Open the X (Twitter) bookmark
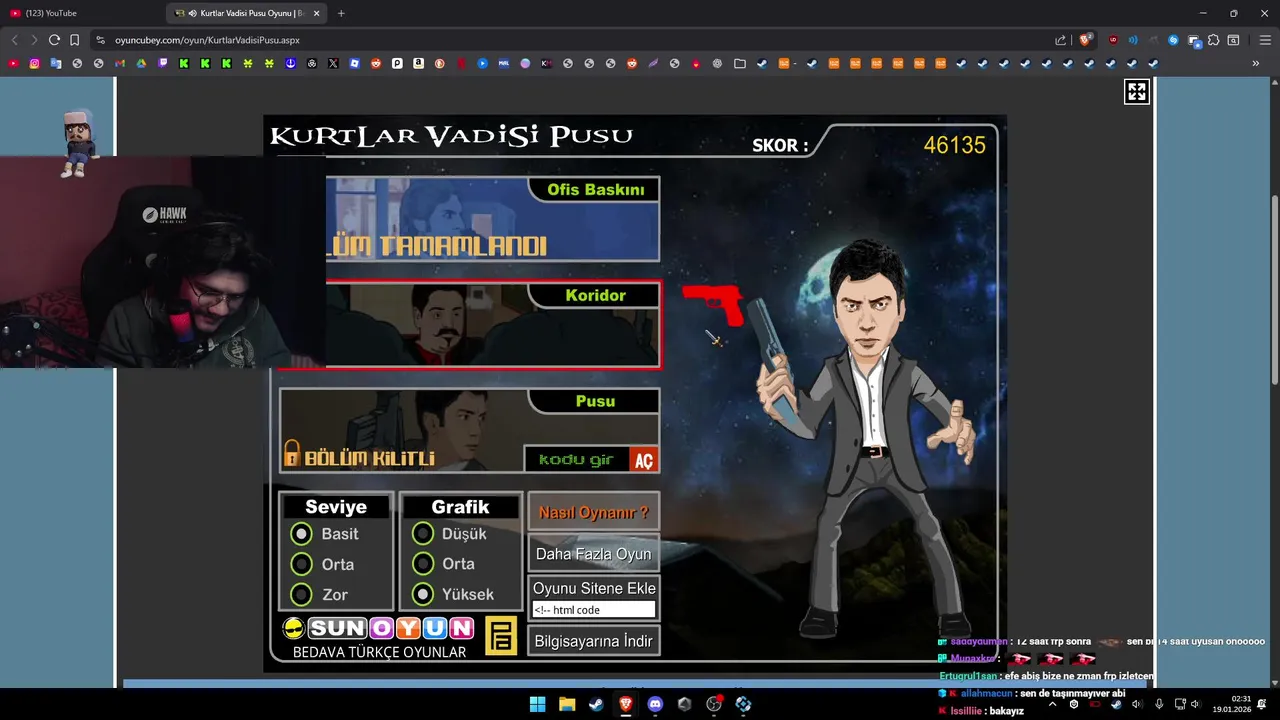 coord(333,63)
